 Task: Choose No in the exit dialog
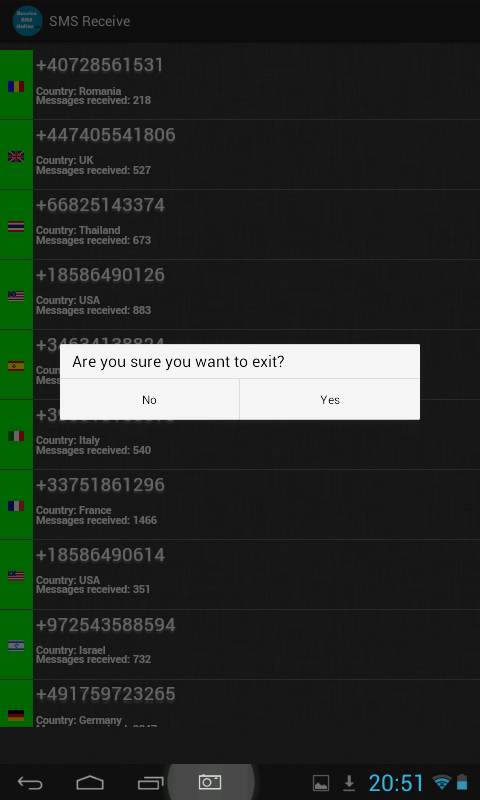point(149,399)
